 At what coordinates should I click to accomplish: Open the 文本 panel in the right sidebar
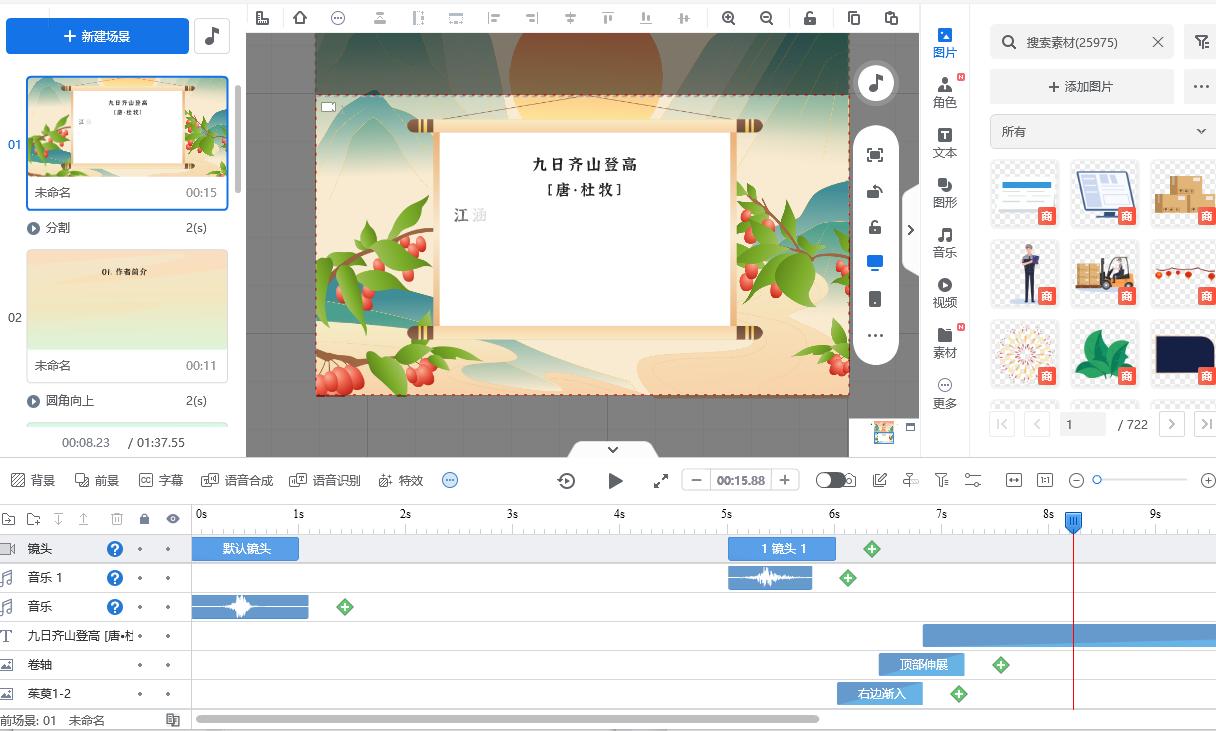point(945,143)
